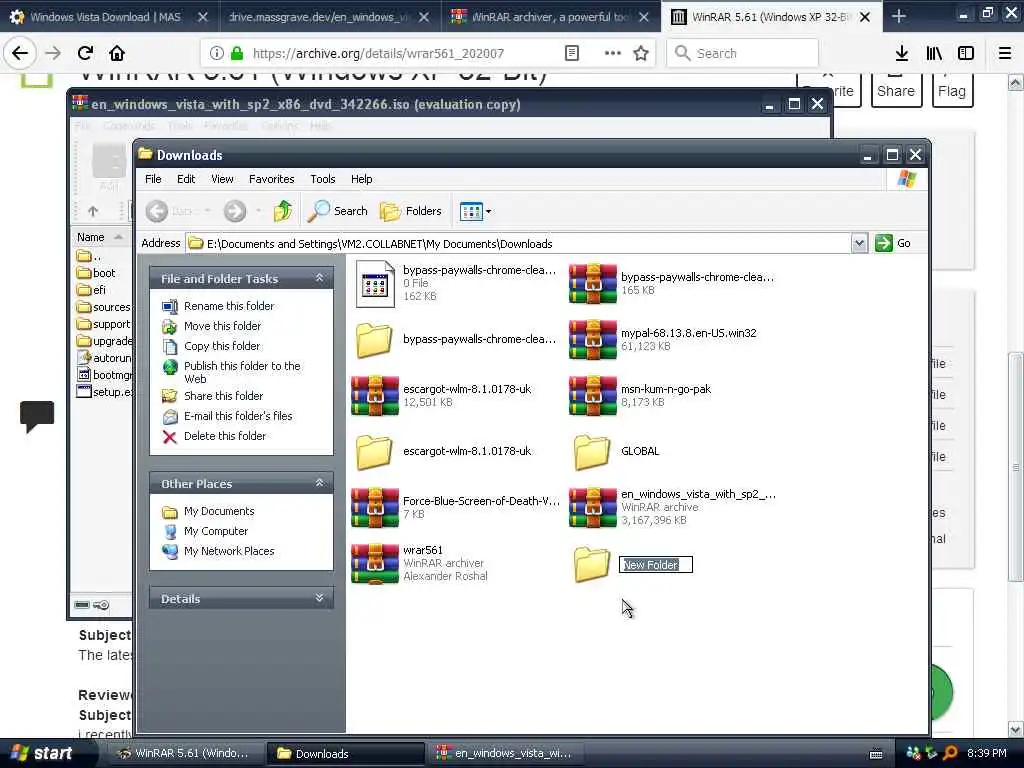Open the Tools menu in Downloads
The image size is (1024, 768).
click(x=323, y=179)
